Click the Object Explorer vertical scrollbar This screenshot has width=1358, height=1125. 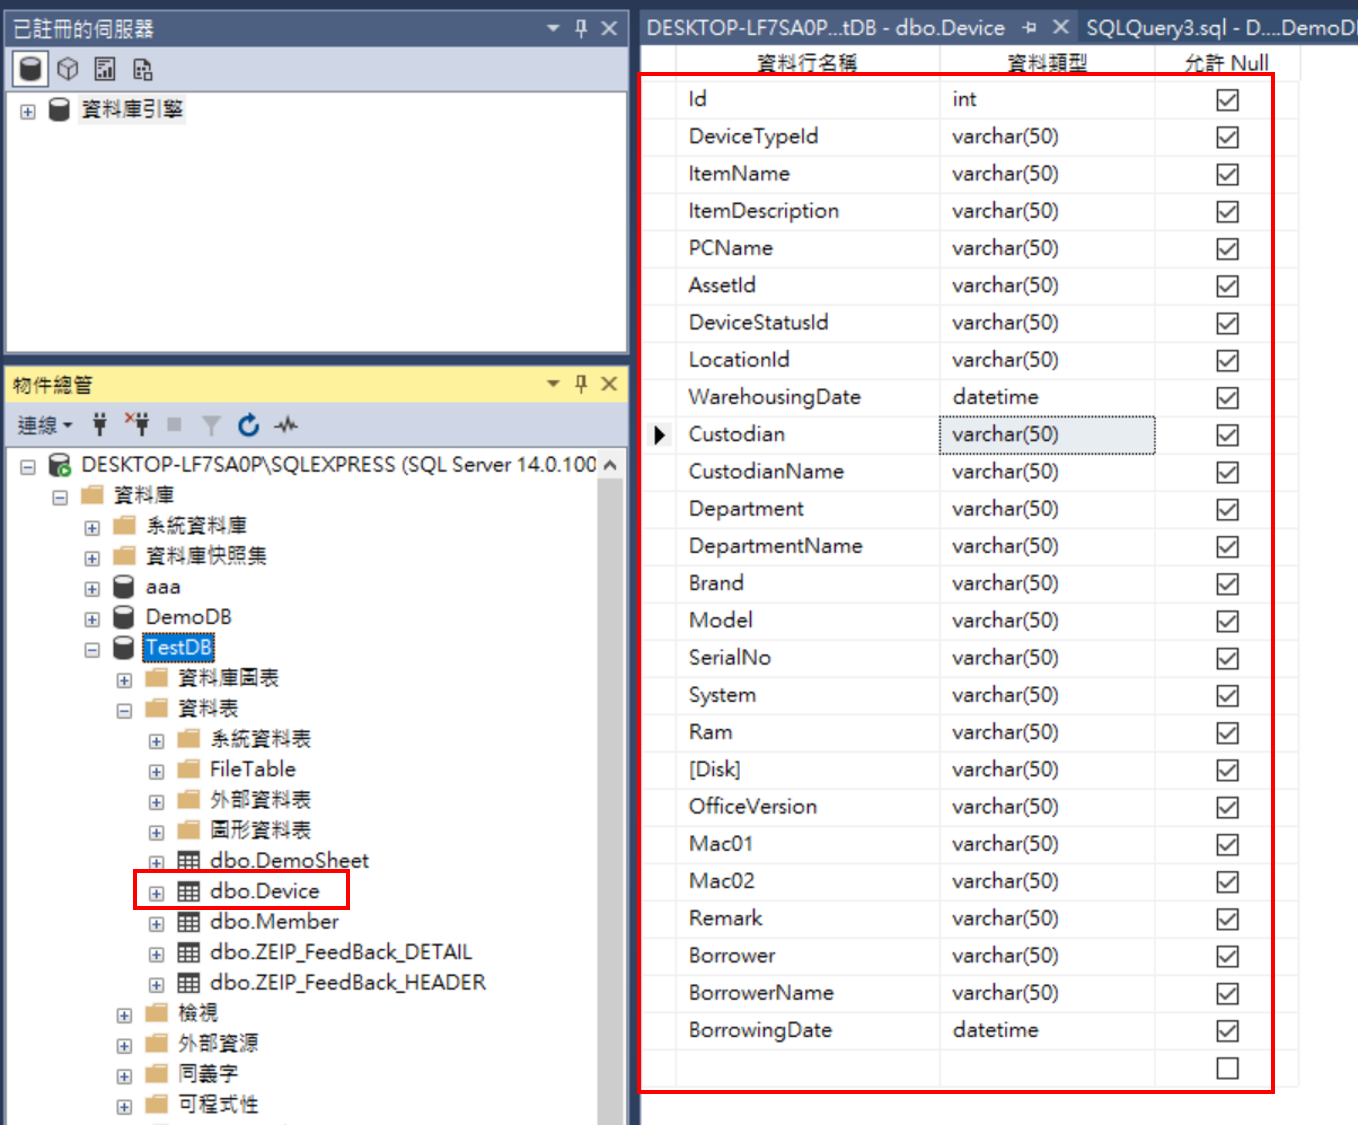click(x=610, y=801)
